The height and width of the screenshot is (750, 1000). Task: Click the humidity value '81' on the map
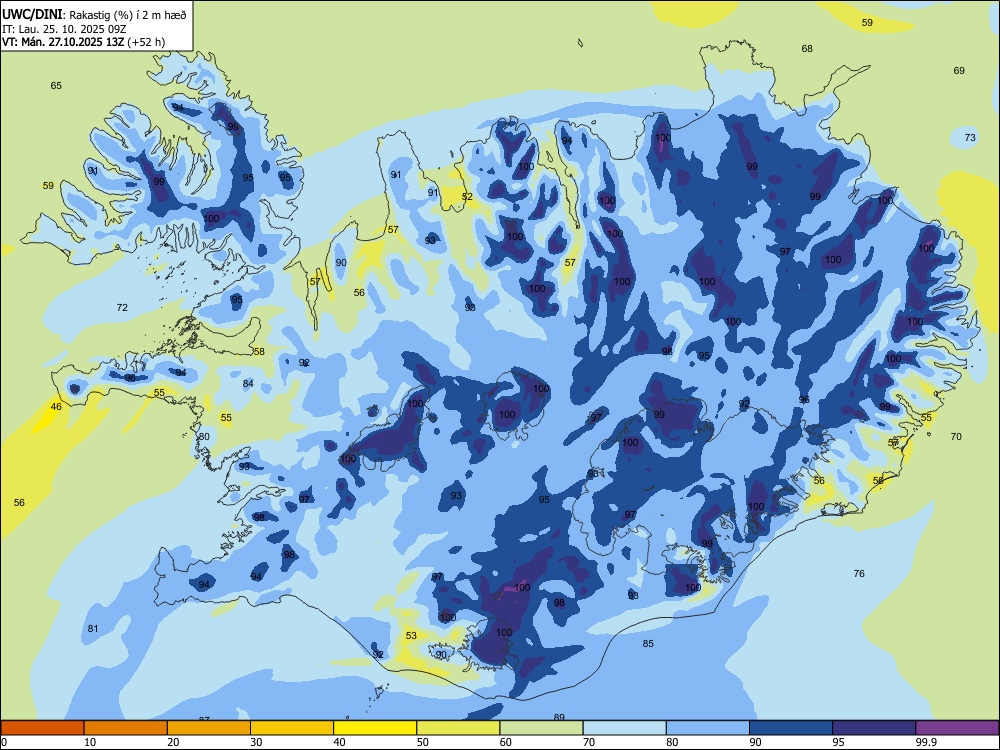point(93,629)
